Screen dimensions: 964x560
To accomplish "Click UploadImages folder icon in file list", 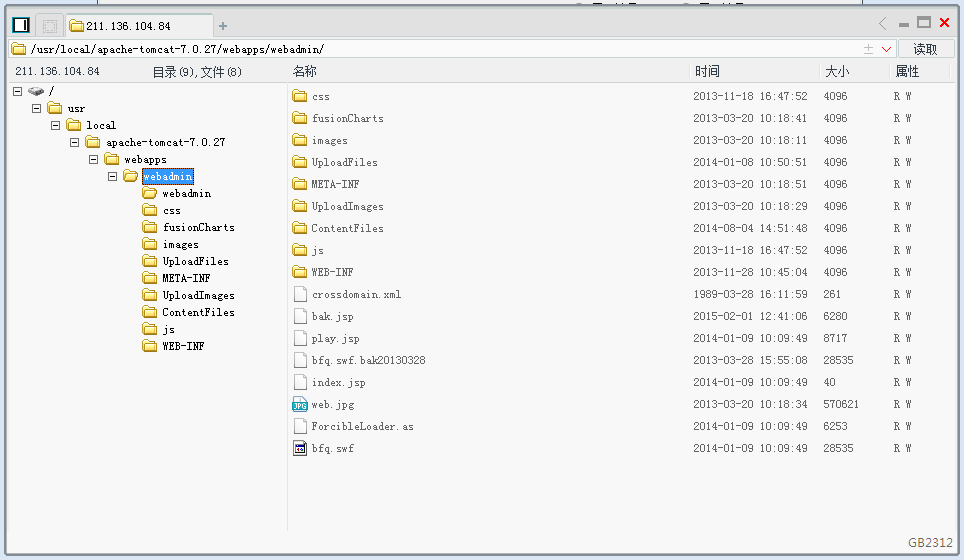I will (x=299, y=206).
